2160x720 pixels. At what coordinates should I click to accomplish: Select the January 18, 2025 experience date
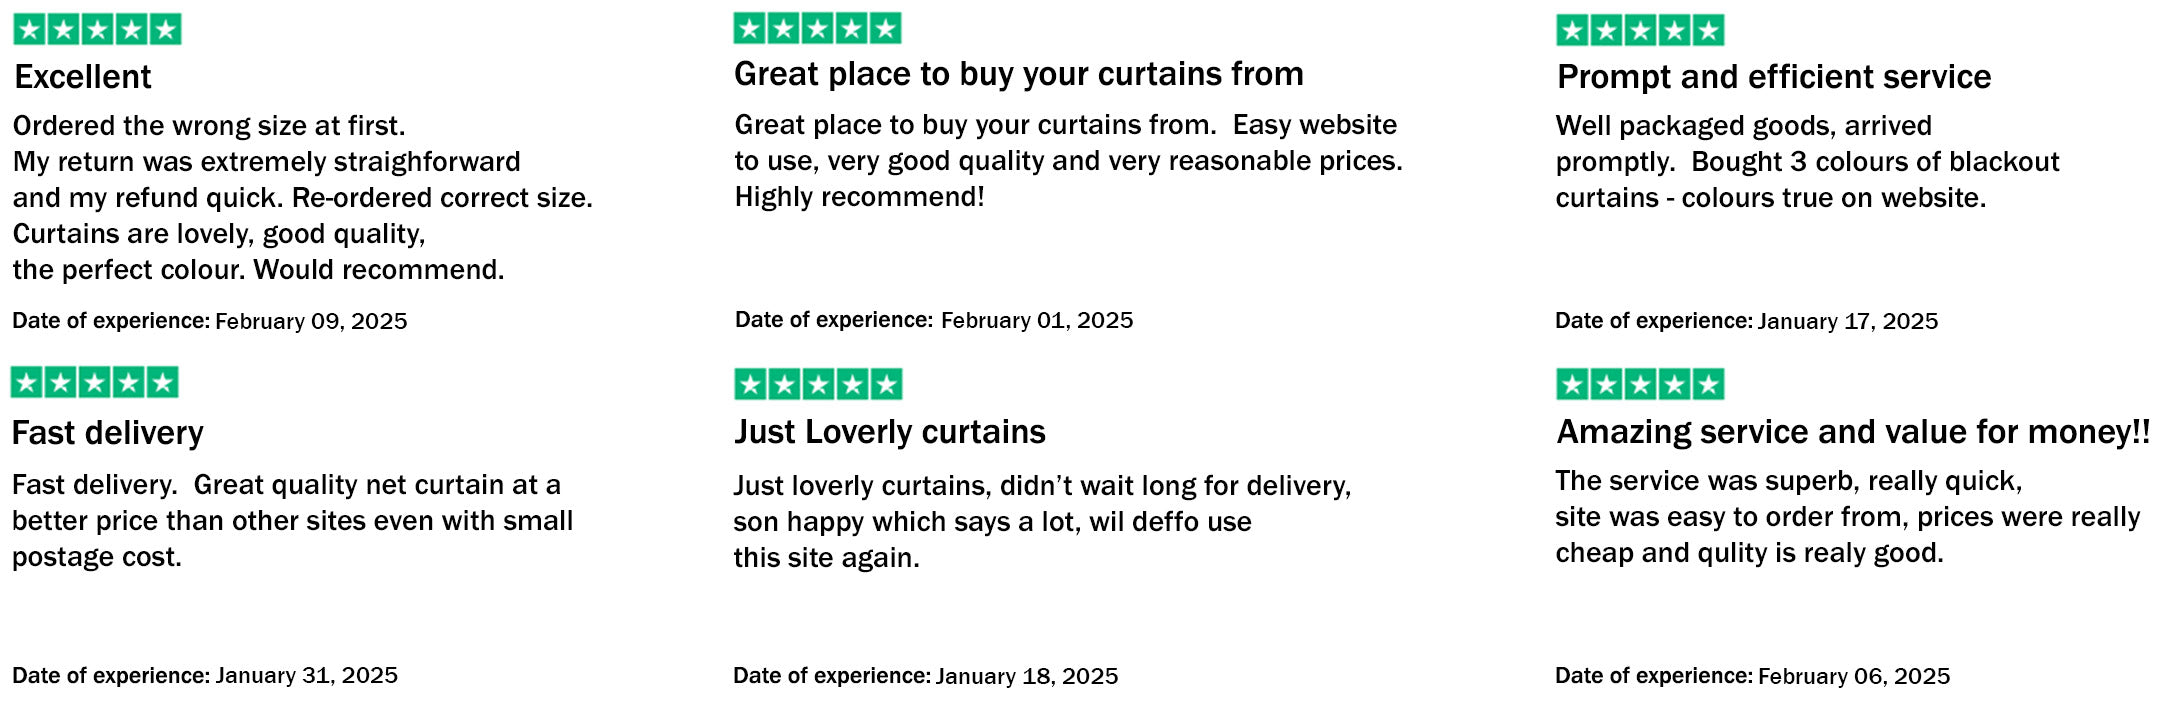(x=1026, y=676)
